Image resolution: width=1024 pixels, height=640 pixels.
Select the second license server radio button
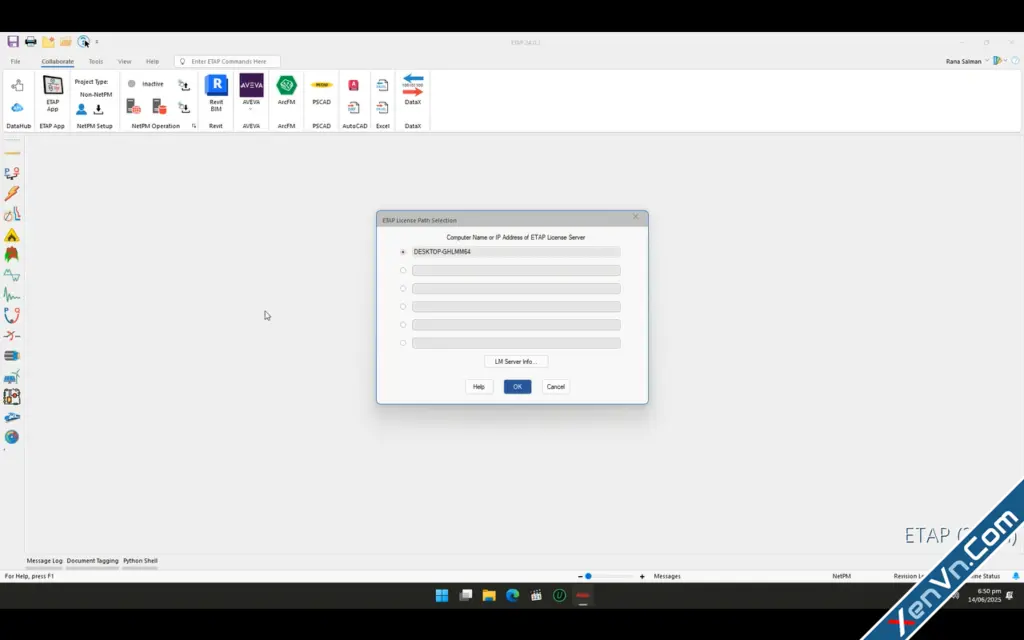pos(403,270)
